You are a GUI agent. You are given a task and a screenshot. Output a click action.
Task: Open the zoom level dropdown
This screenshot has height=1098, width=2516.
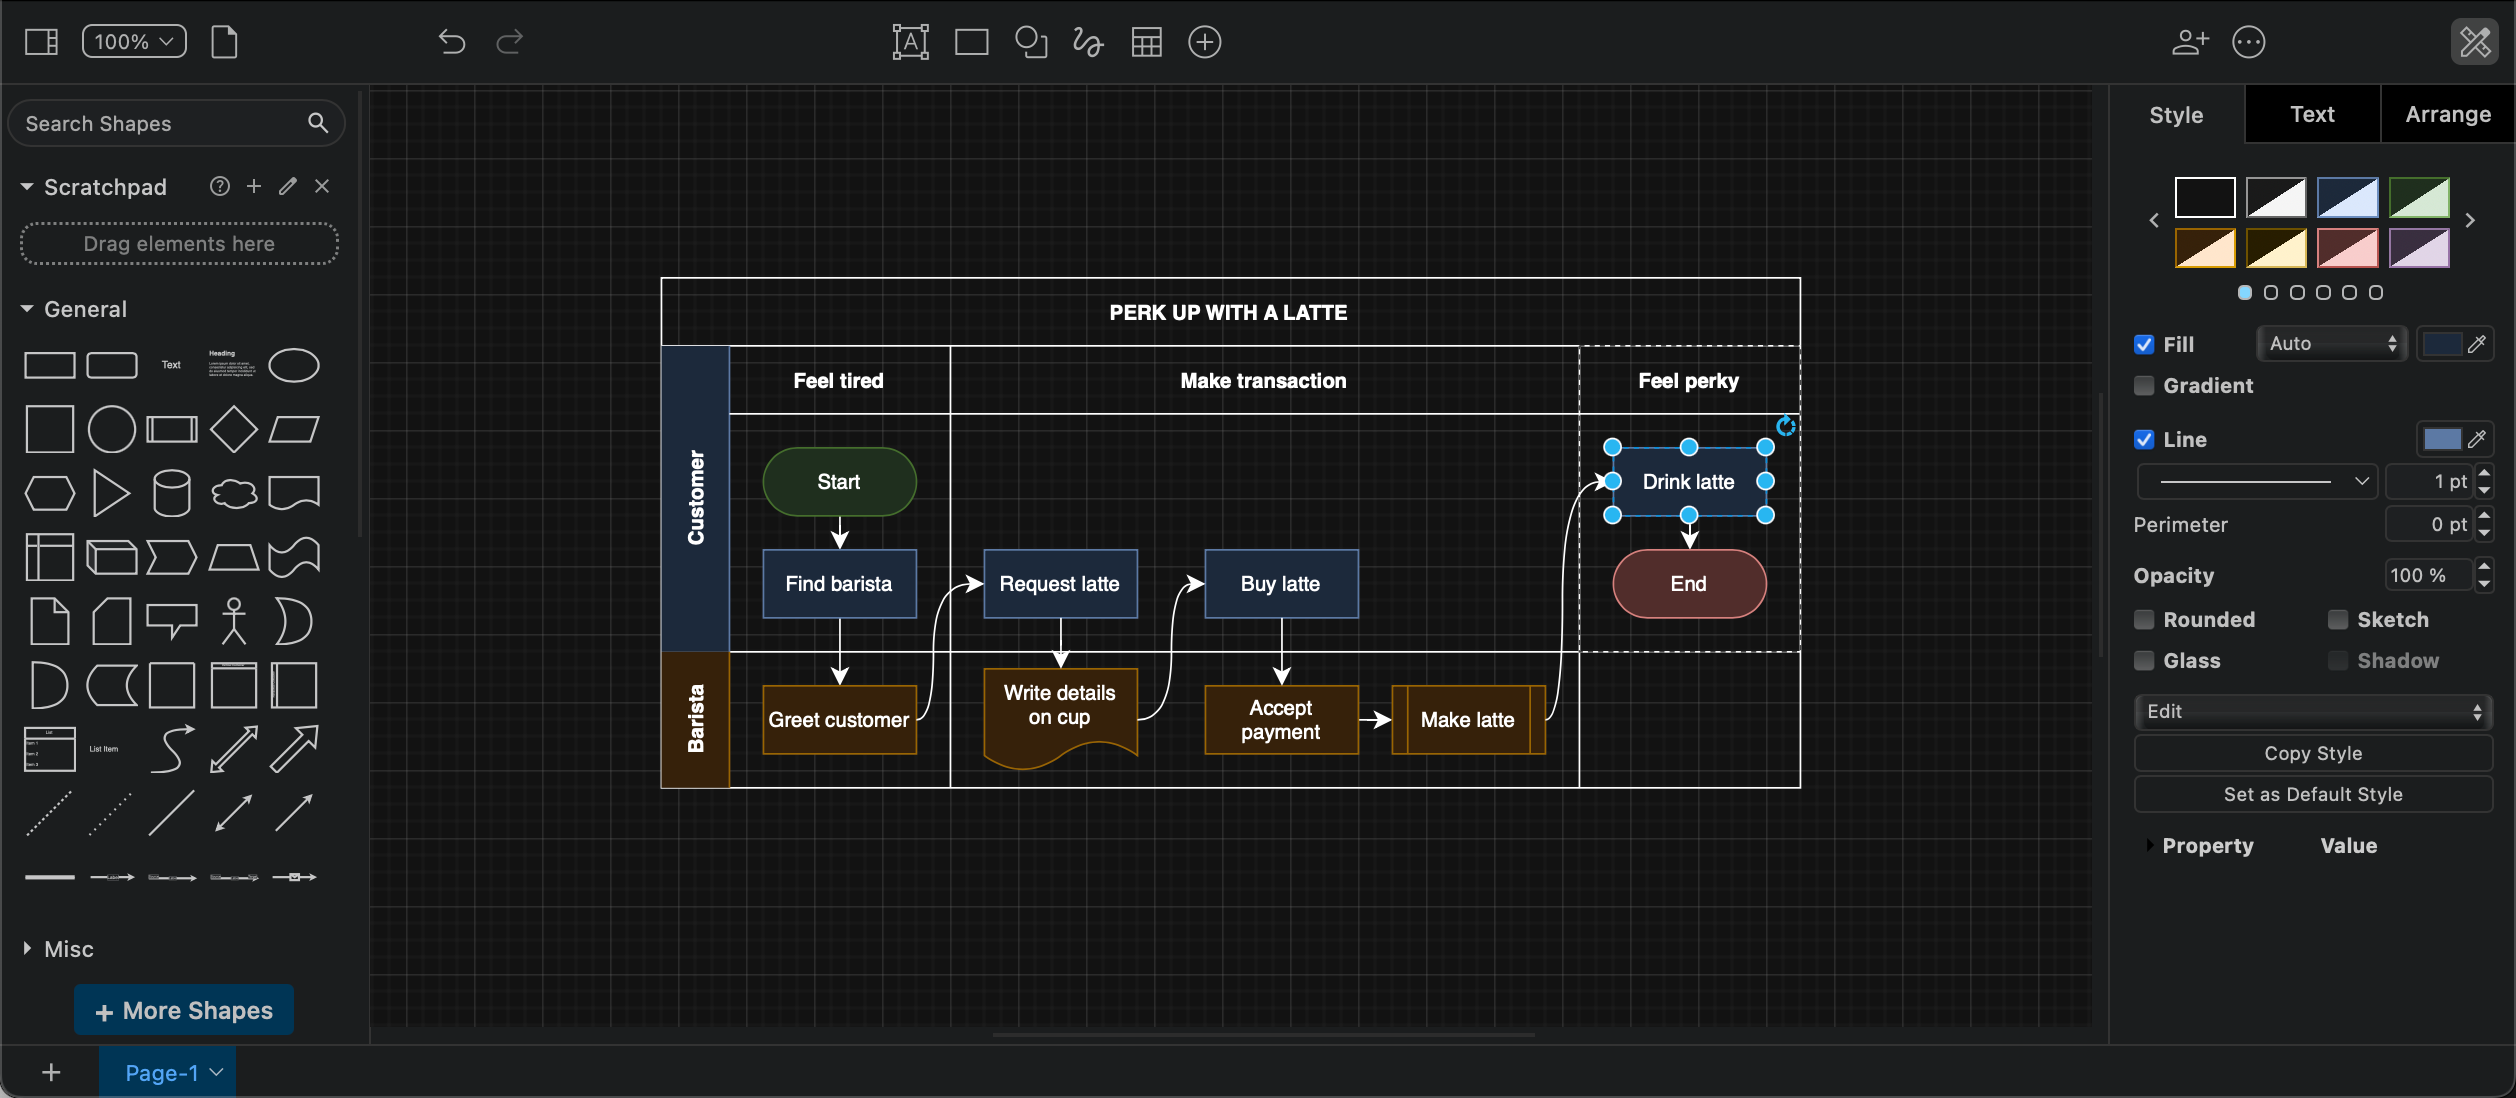pos(133,42)
